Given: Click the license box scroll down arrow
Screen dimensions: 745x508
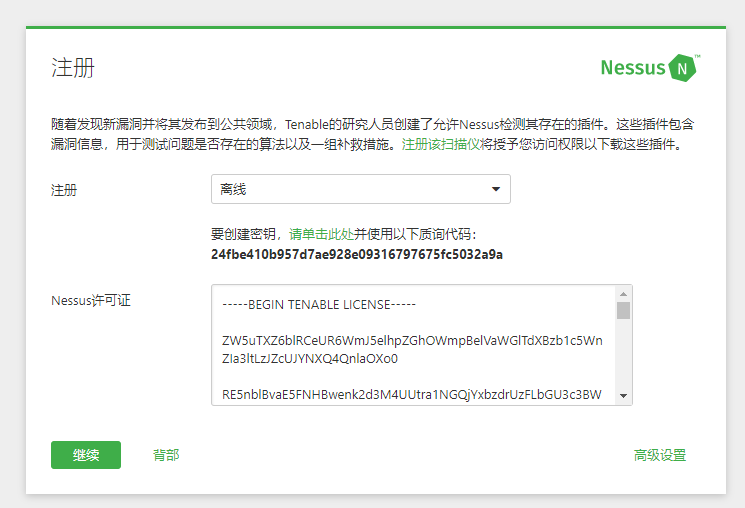Looking at the screenshot, I should pos(623,396).
